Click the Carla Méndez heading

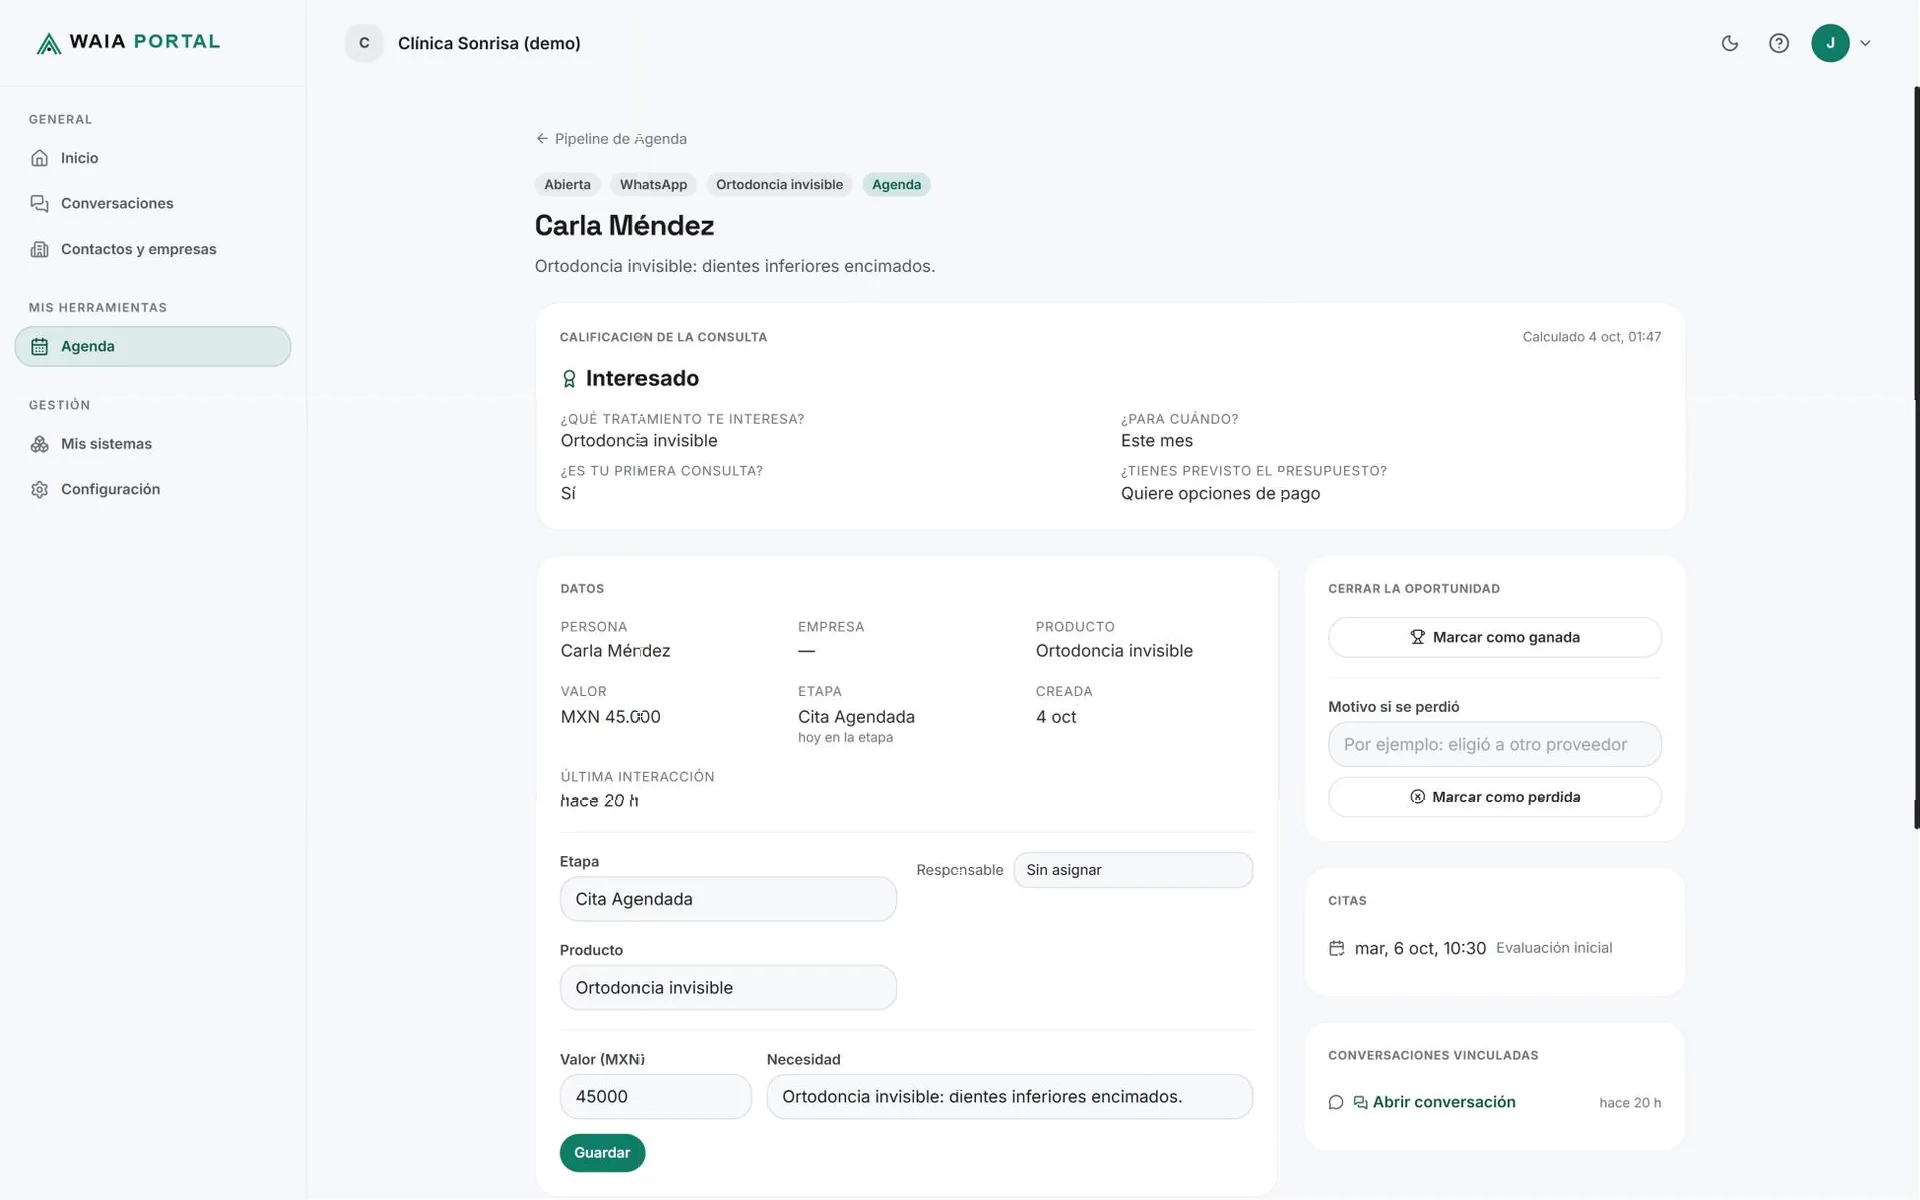click(x=624, y=226)
